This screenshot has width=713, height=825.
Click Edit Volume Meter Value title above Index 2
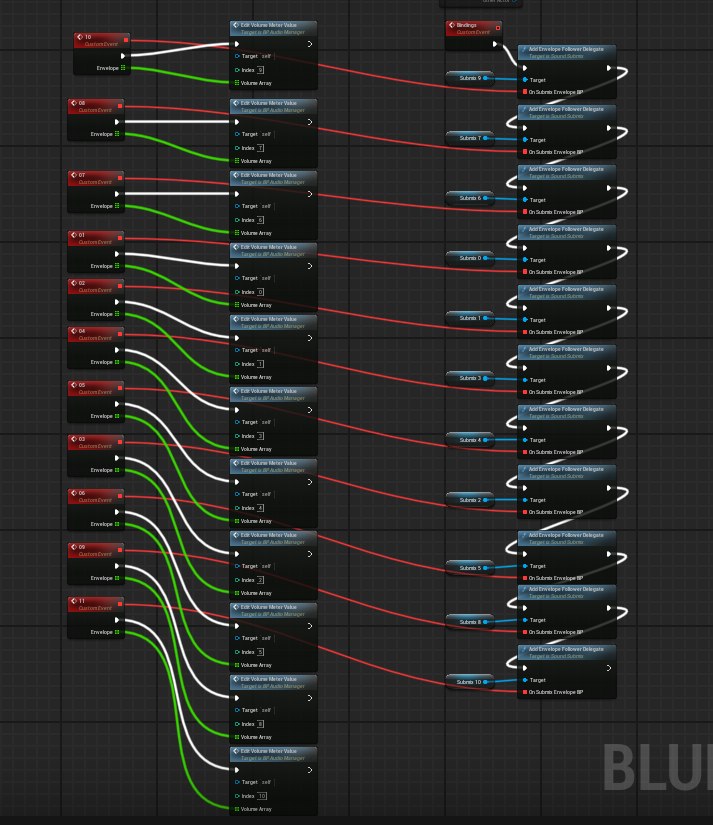(268, 535)
